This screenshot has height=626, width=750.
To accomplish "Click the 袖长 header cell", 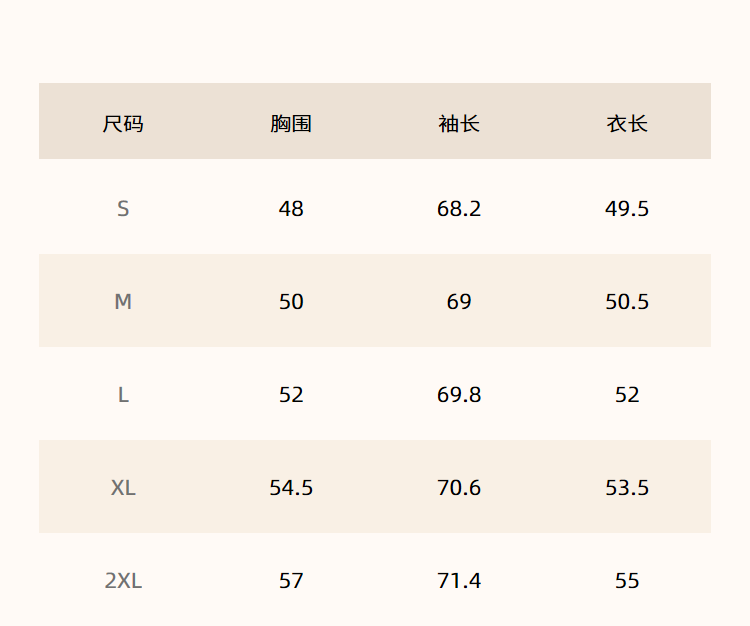I will (x=459, y=124).
